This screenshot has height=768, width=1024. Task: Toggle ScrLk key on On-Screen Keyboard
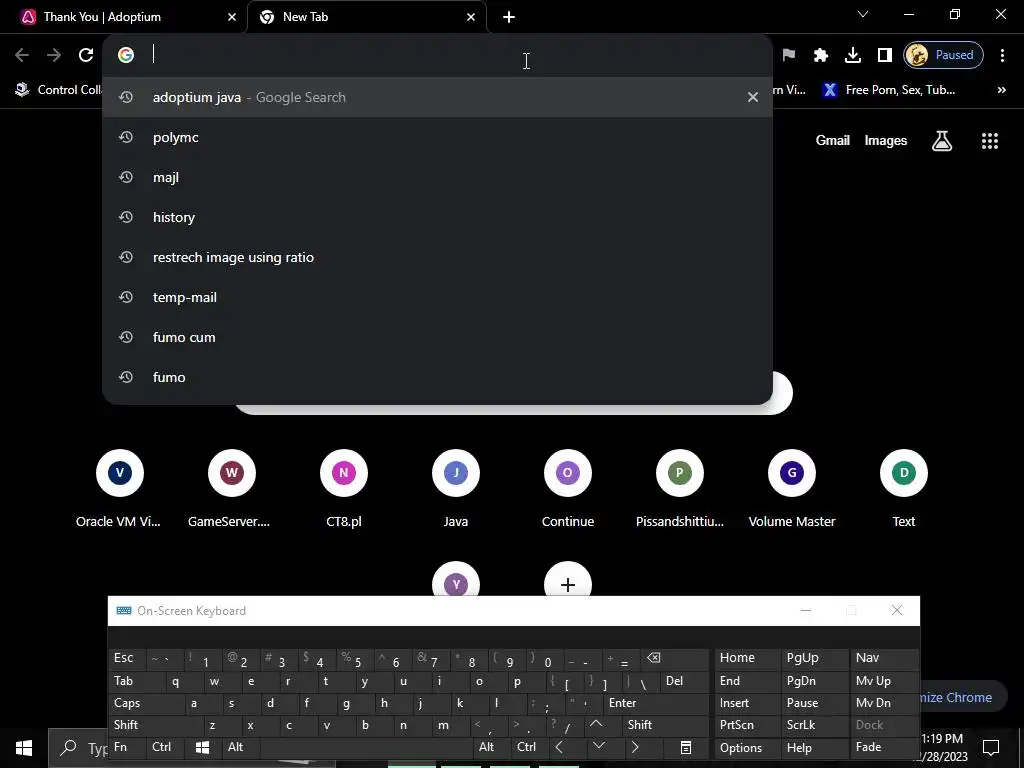click(814, 725)
